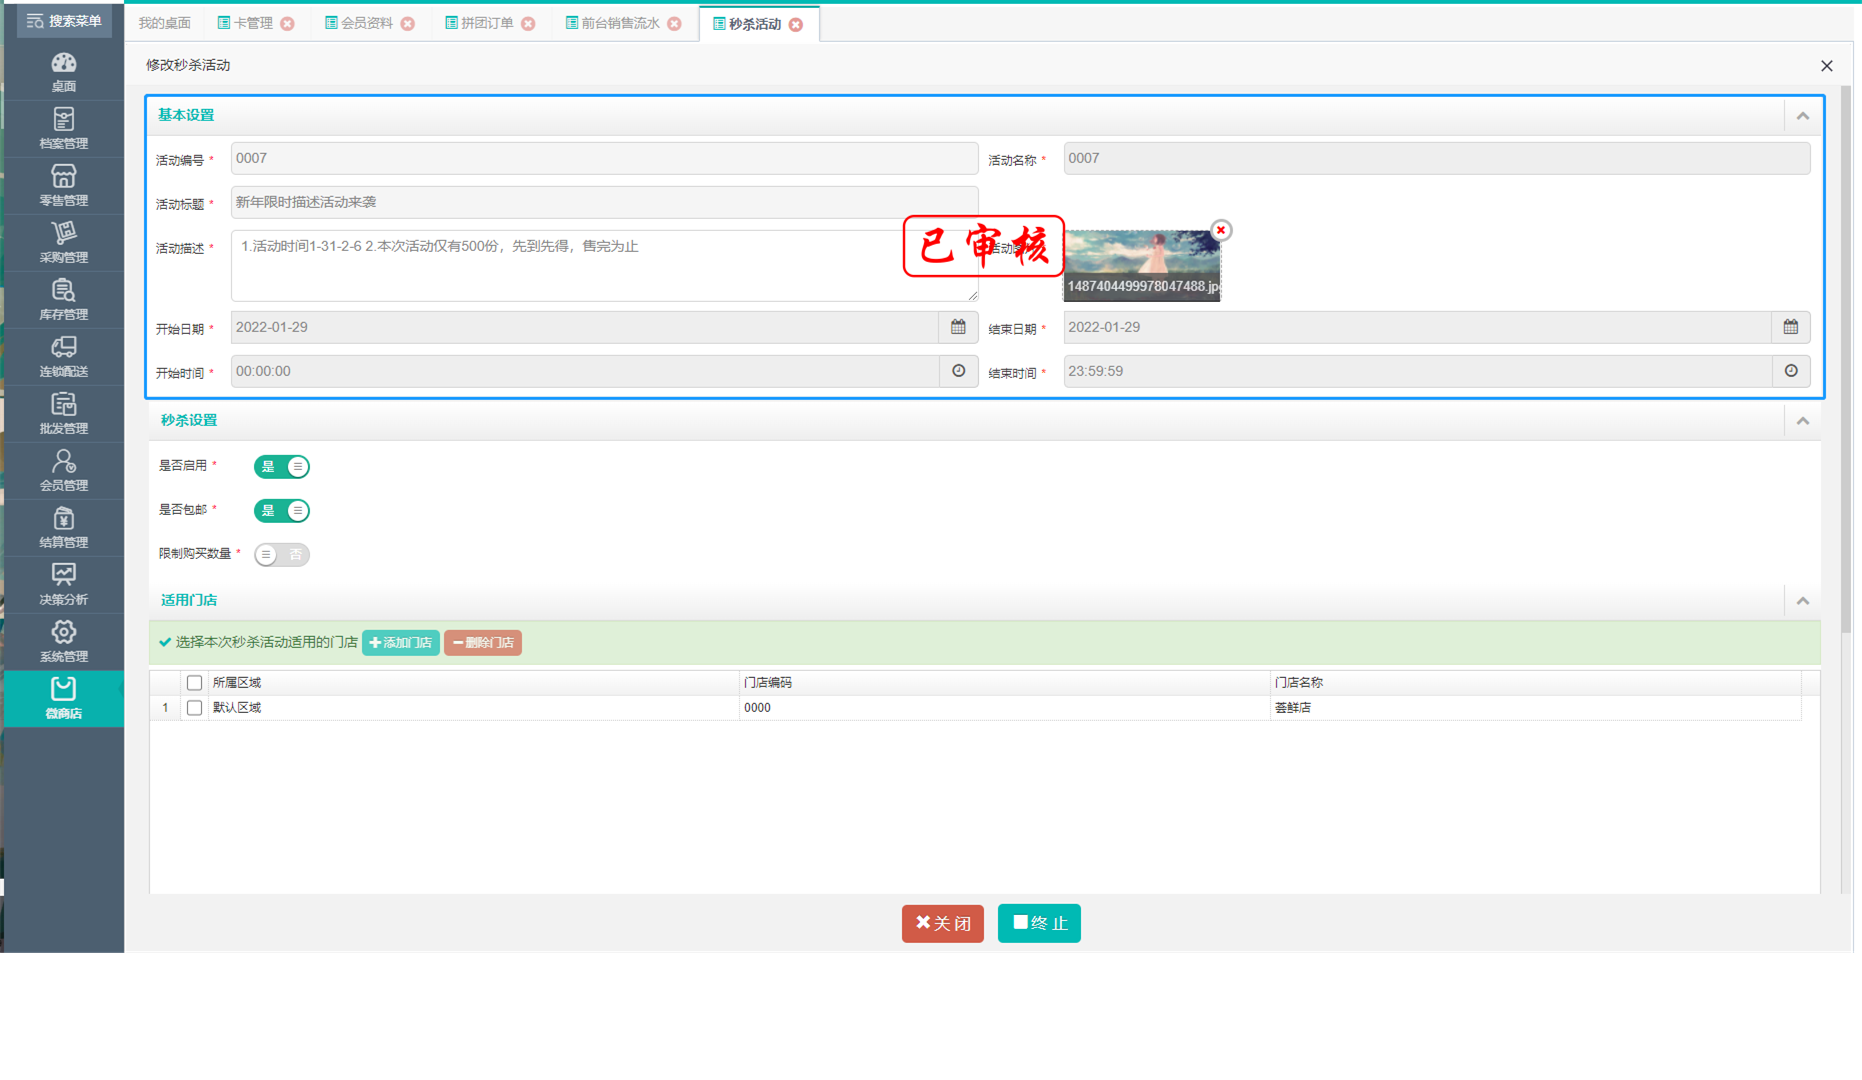1862x1080 pixels.
Task: Close the 秒杀活动 tab
Action: click(796, 24)
